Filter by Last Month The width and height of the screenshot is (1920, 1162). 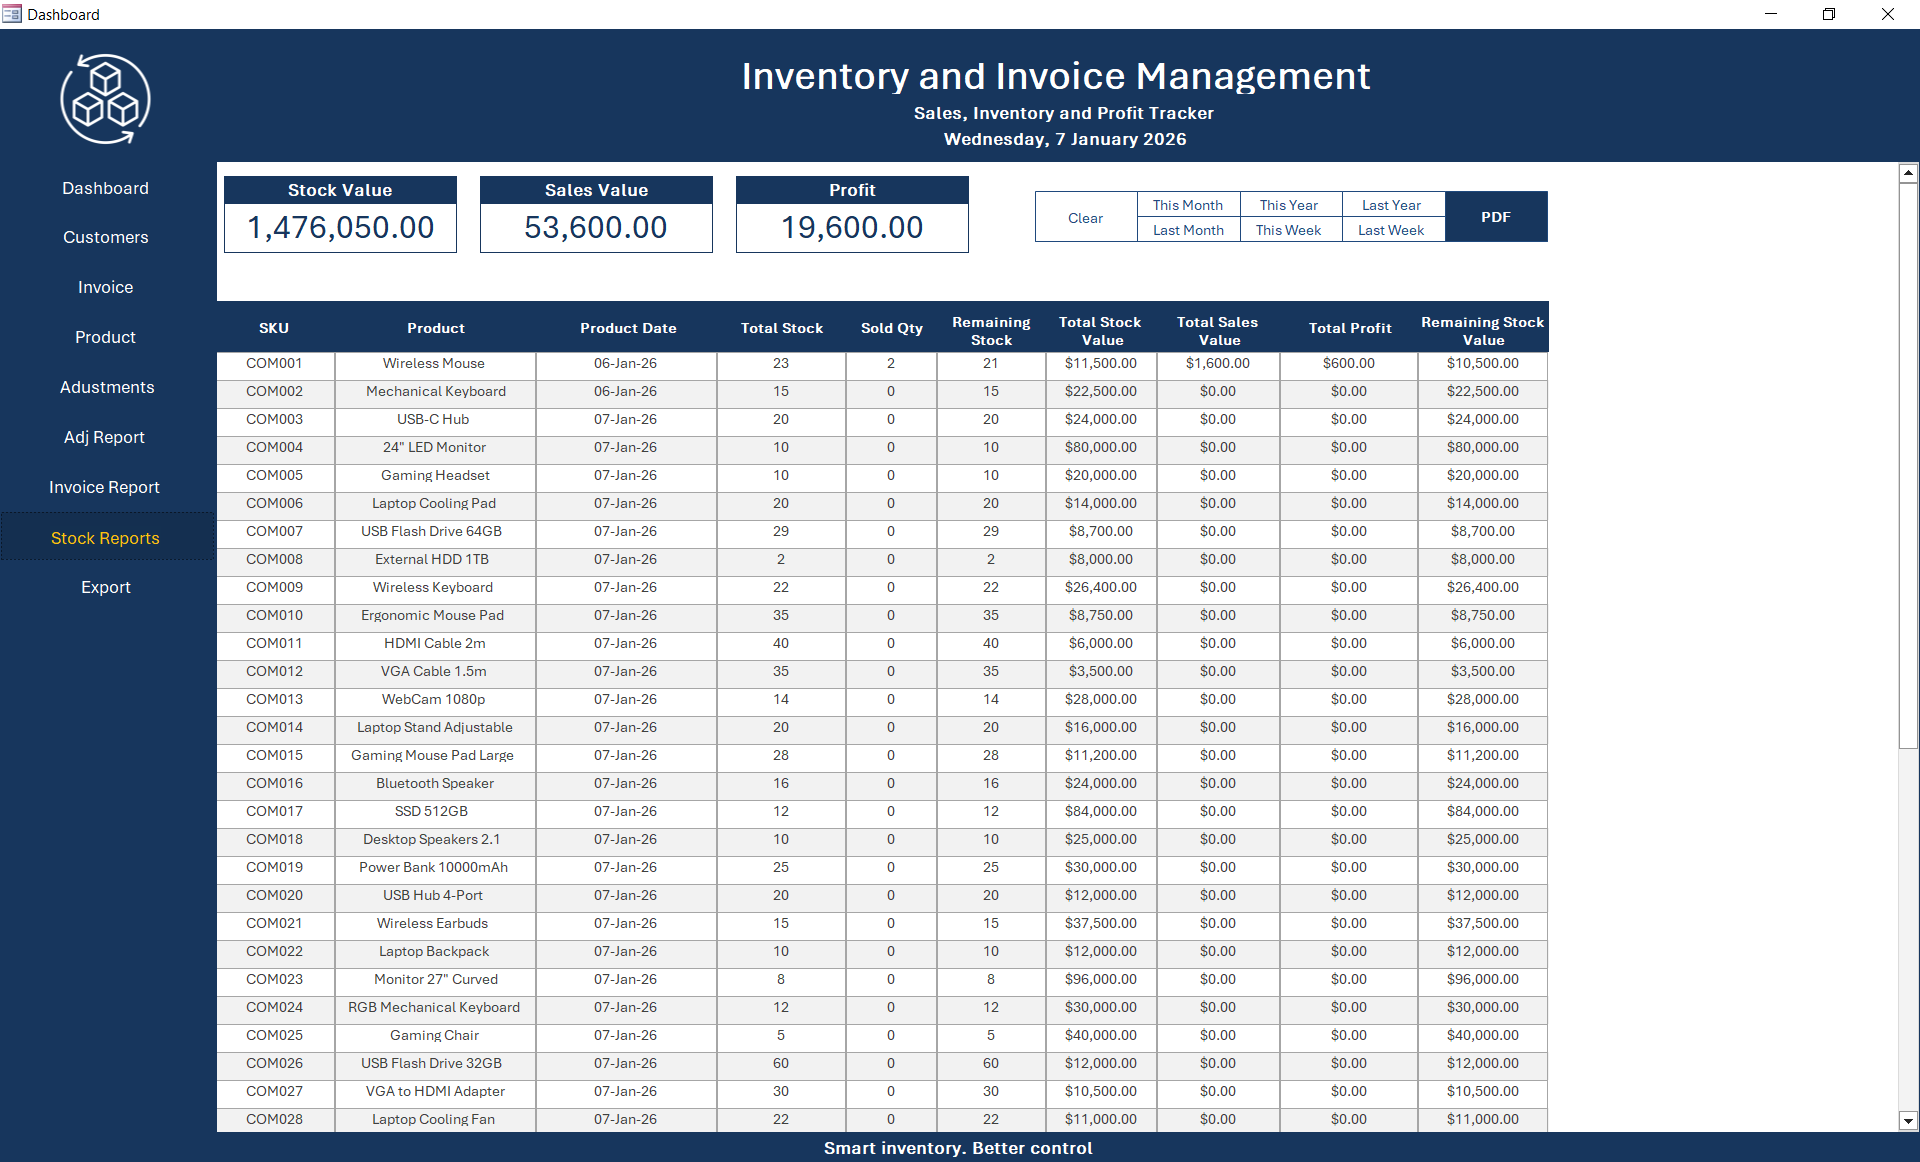click(1188, 230)
